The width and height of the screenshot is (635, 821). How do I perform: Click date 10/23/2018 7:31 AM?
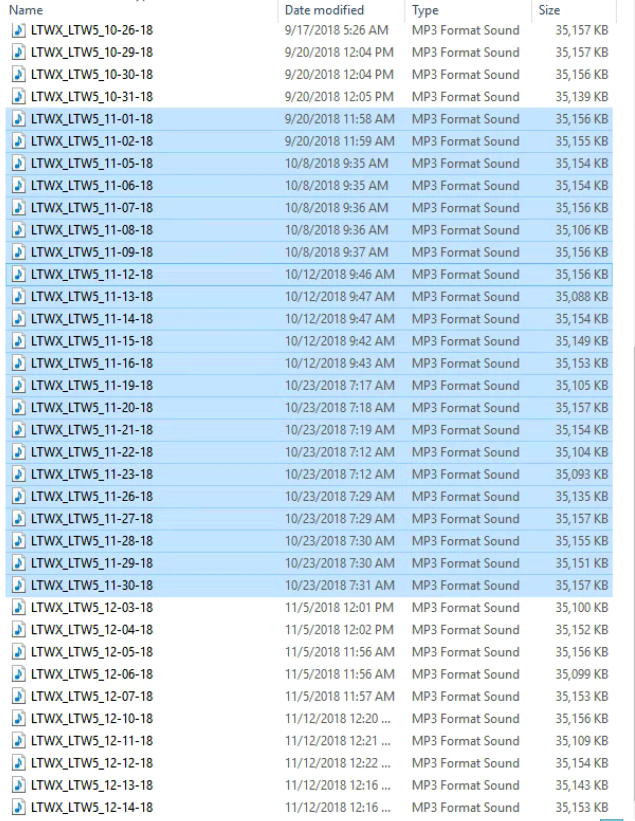(340, 585)
